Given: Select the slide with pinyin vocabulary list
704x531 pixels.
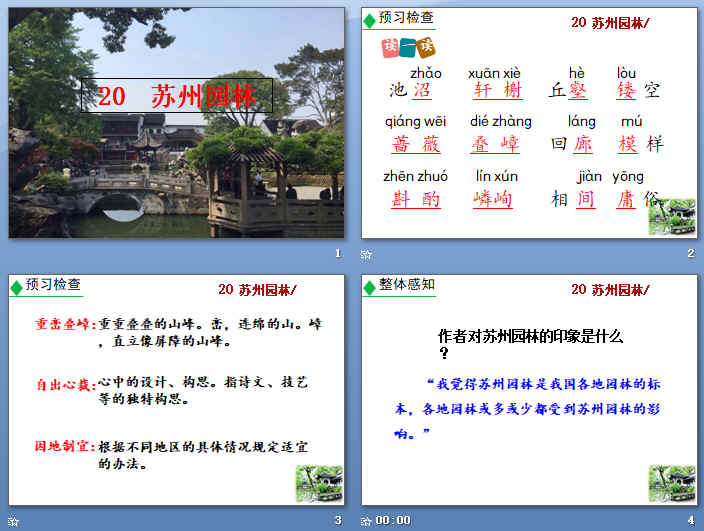Looking at the screenshot, I should [529, 140].
